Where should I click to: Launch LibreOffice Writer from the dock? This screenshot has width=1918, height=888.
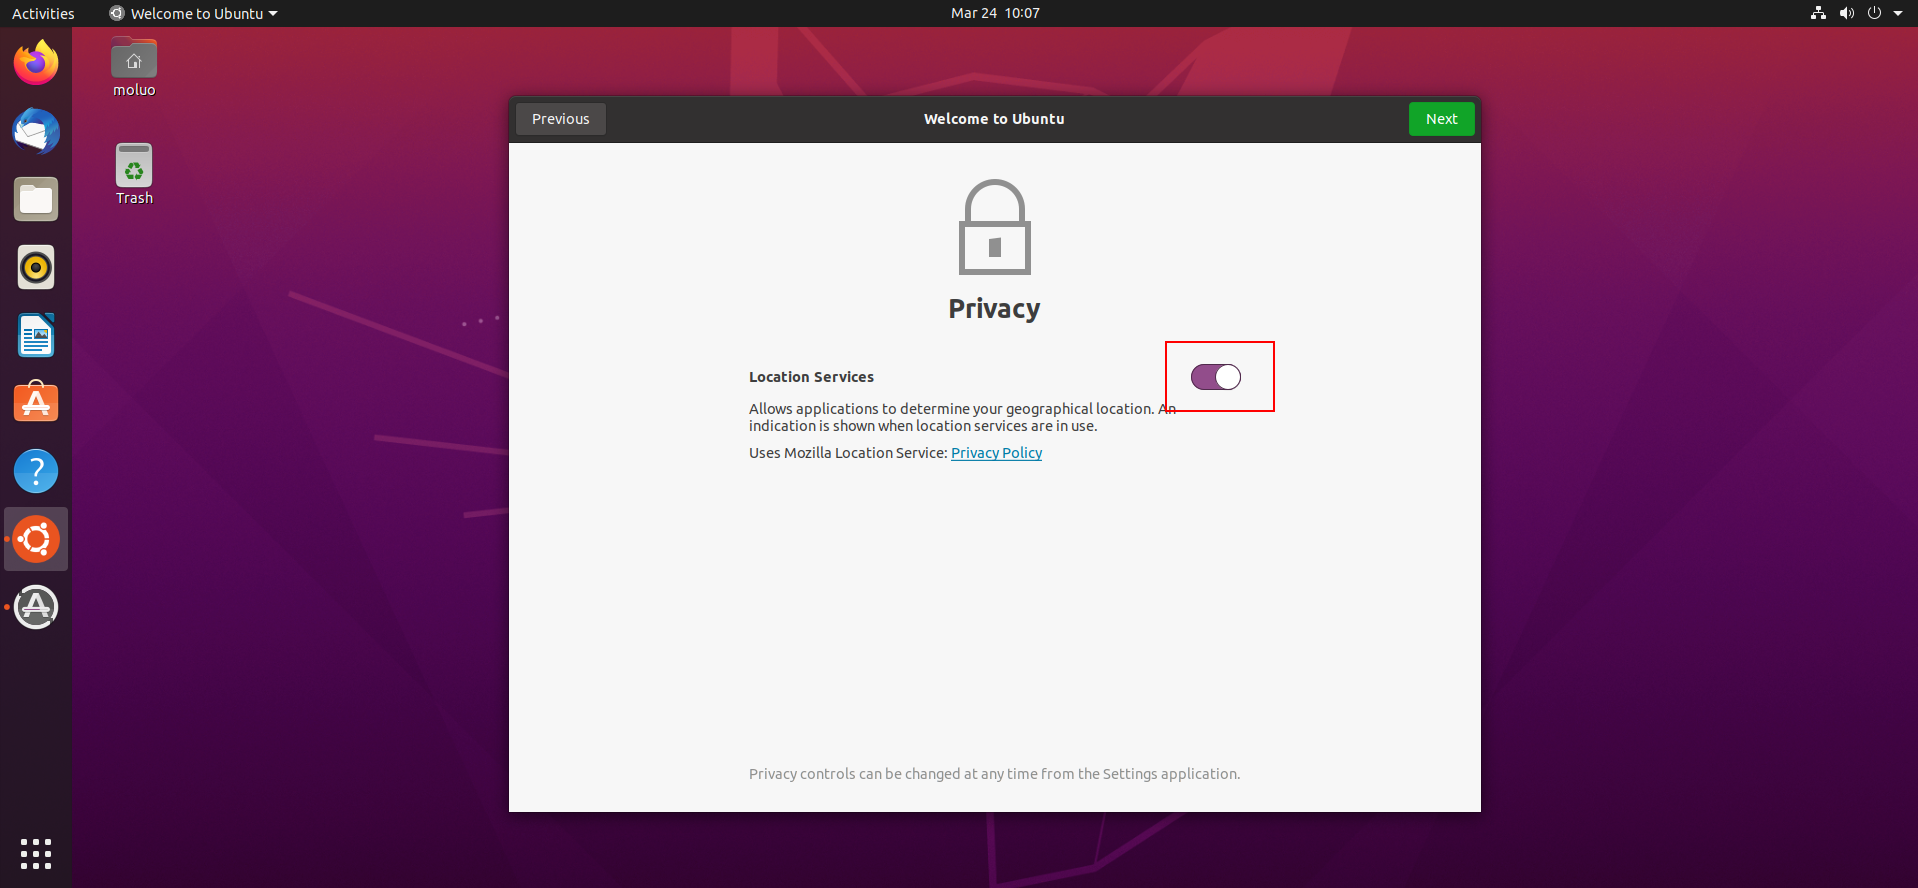36,335
